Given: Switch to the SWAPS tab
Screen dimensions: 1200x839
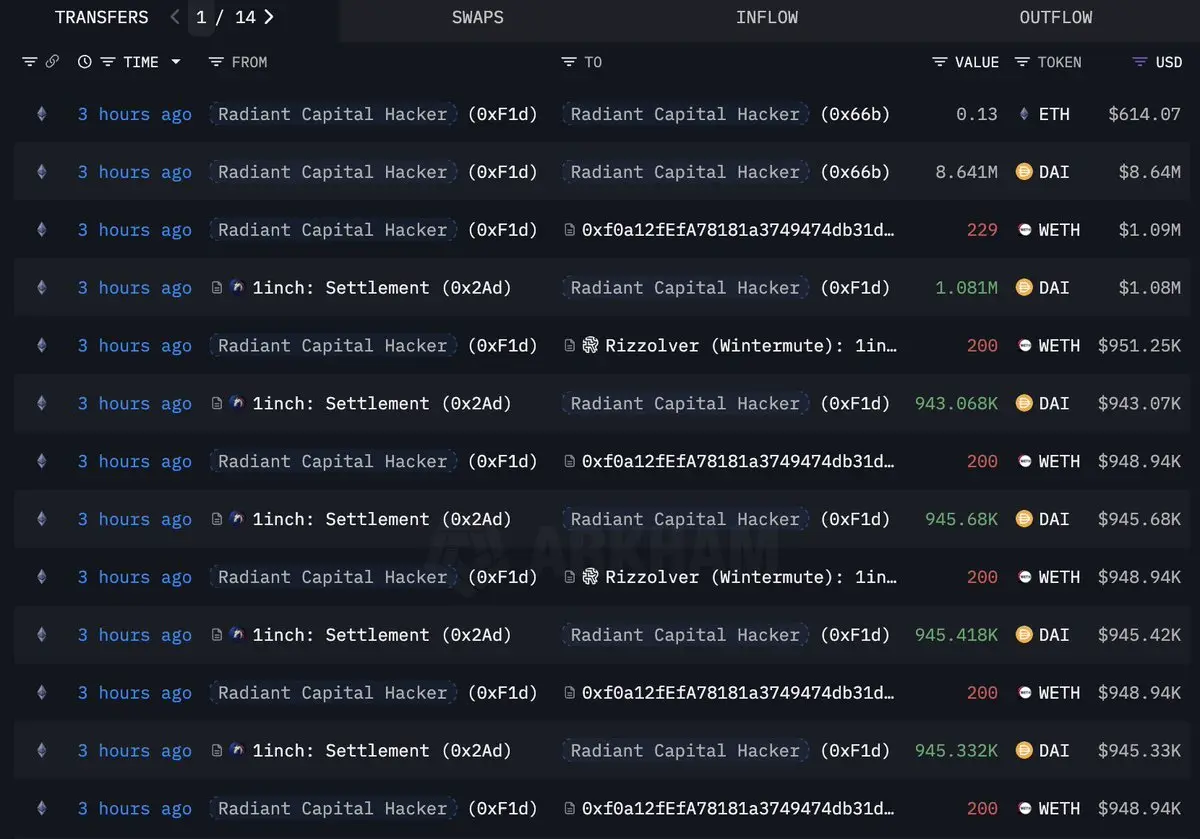Looking at the screenshot, I should click(478, 17).
